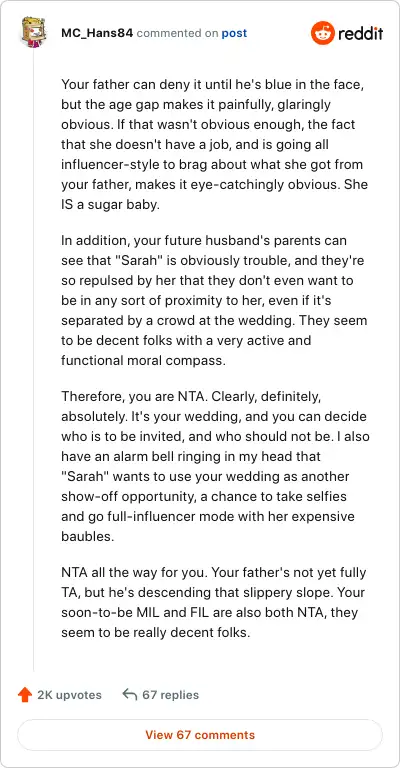400x768 pixels.
Task: Click the line starting "In addition, your future"
Action: tap(204, 240)
